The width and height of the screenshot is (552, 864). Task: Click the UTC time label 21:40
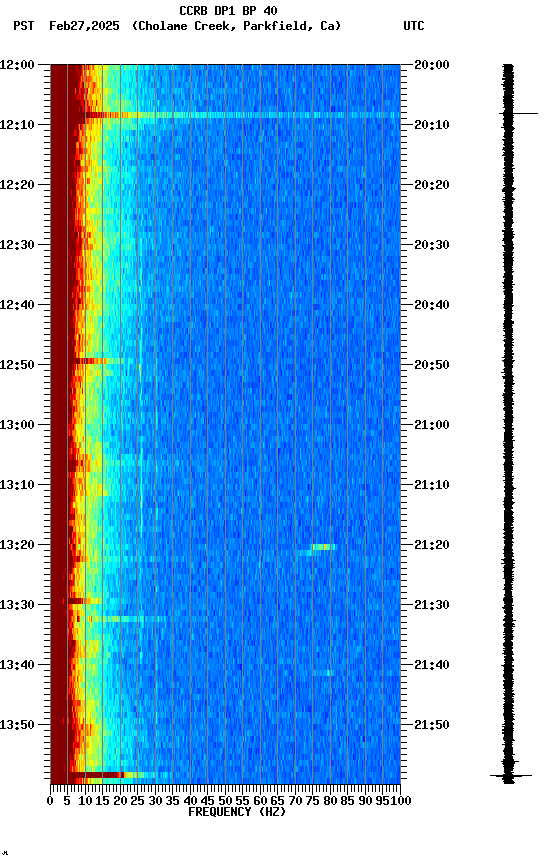(x=431, y=665)
